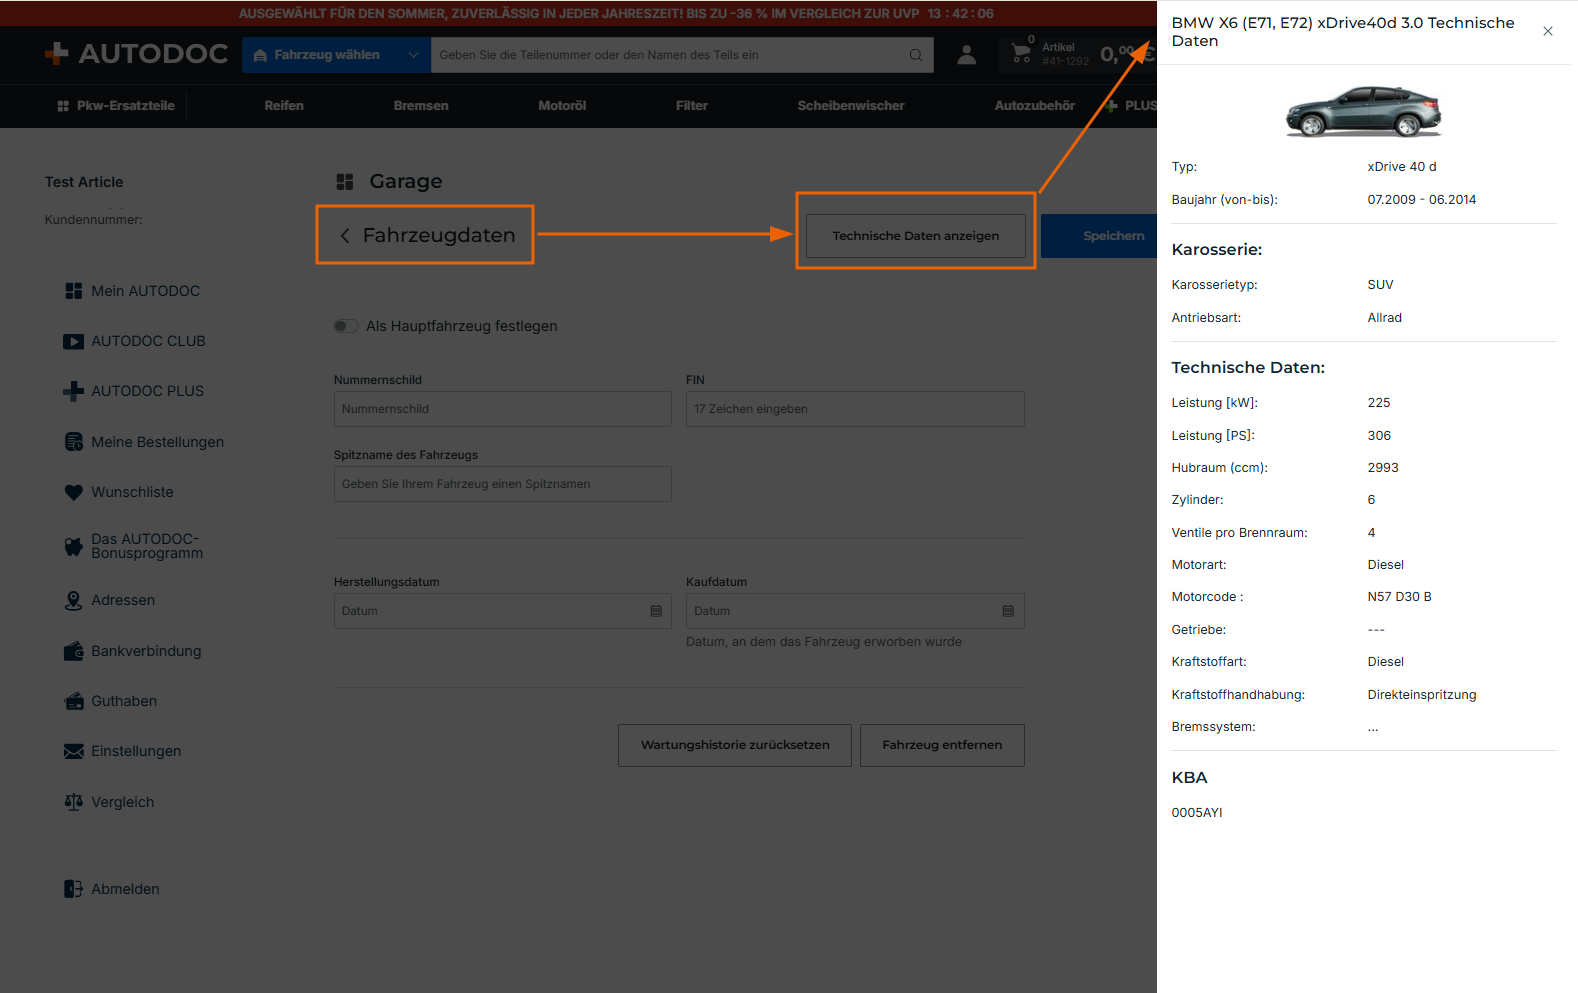Open the Motoröl menu item
The height and width of the screenshot is (993, 1578).
562,106
